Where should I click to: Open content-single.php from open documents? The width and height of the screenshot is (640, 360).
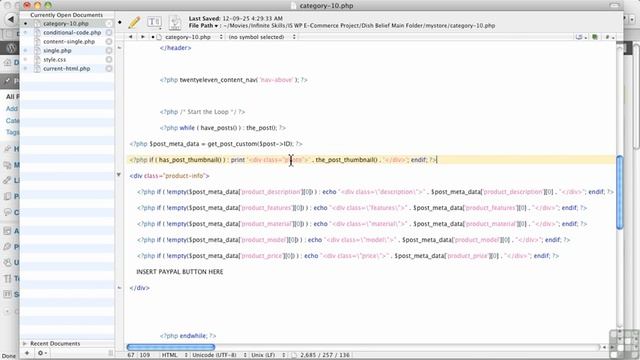(x=69, y=42)
